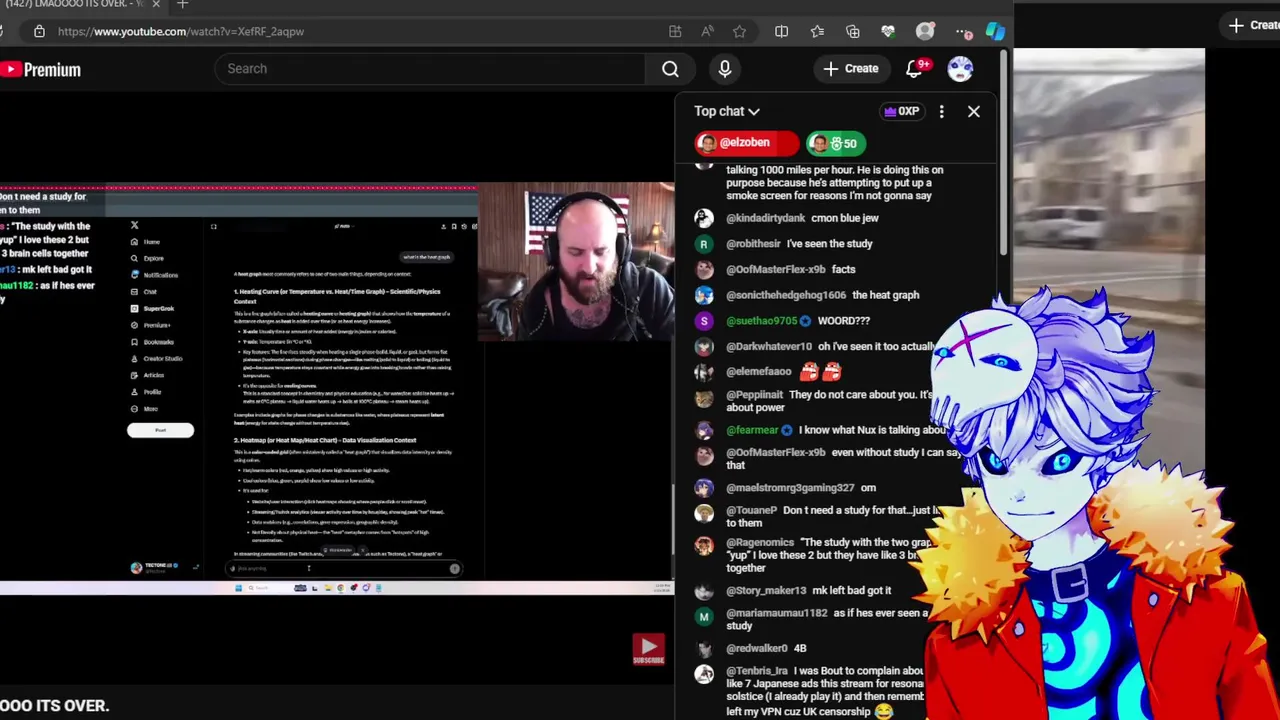Viewport: 1280px width, 720px height.
Task: Click username @suethao9705 in chat
Action: (762, 321)
